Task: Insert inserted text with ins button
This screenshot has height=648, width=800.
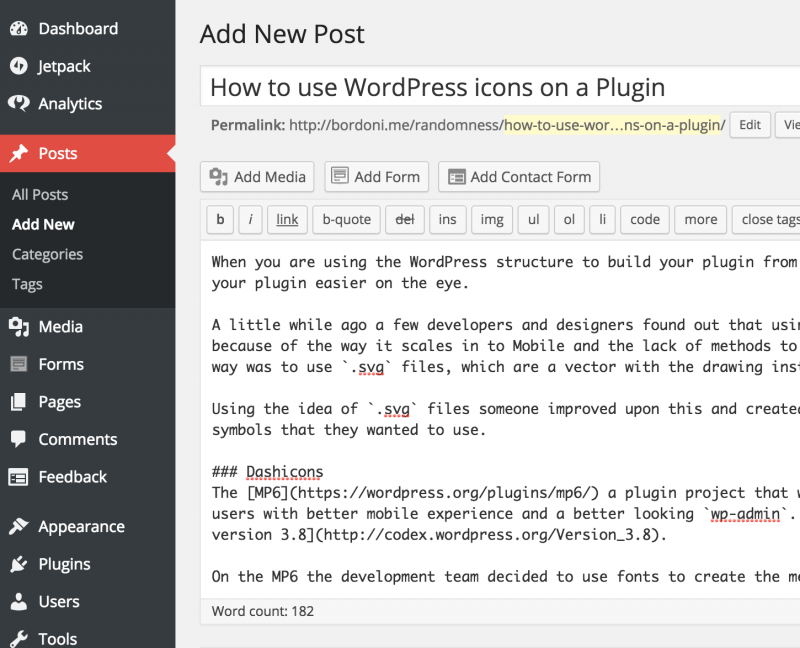Action: pos(447,219)
